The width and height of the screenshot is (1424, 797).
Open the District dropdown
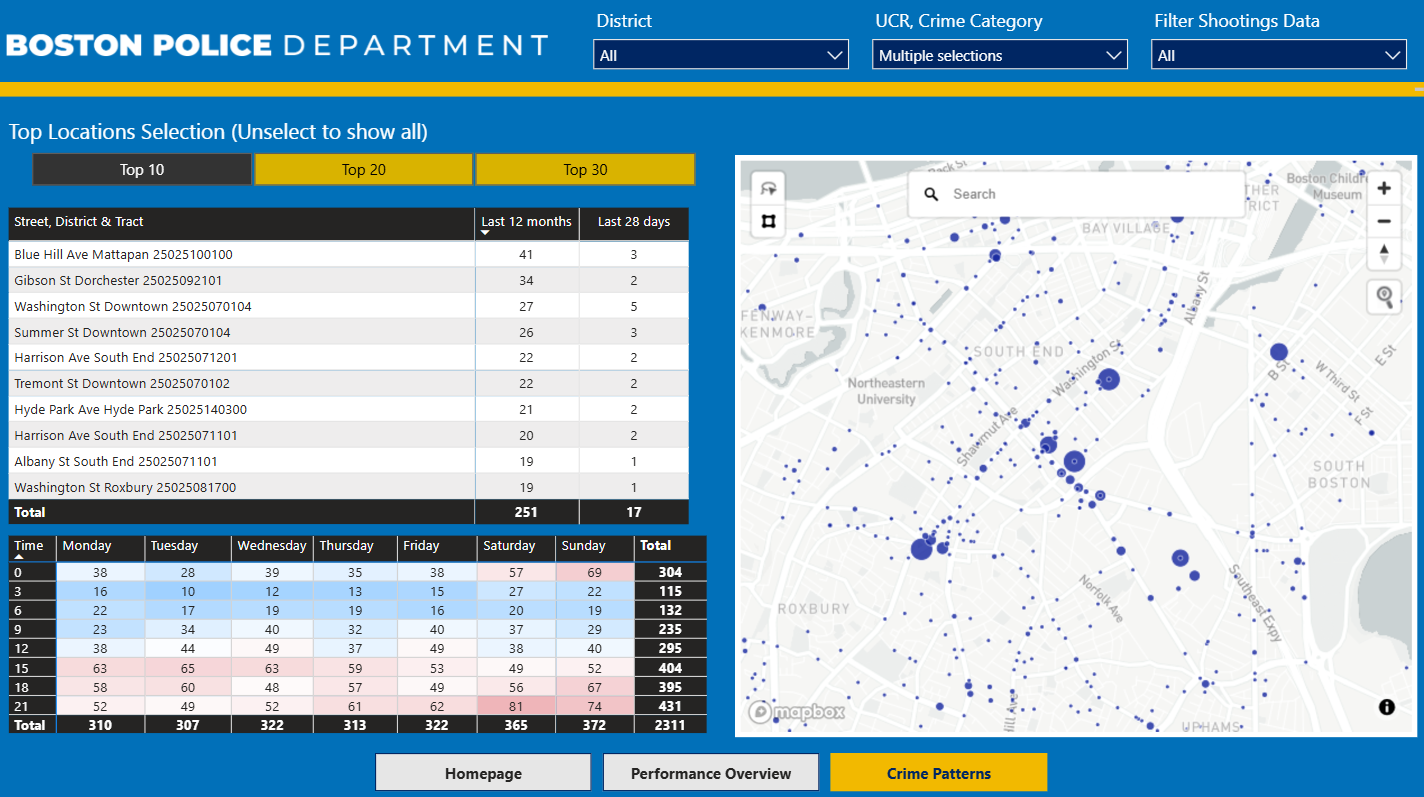(721, 55)
